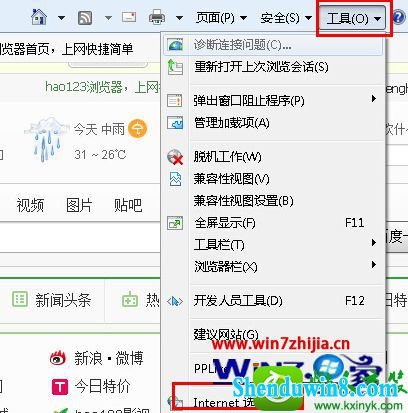Toggle 脱机工作(W) offline mode
The image size is (408, 413).
[273, 157]
